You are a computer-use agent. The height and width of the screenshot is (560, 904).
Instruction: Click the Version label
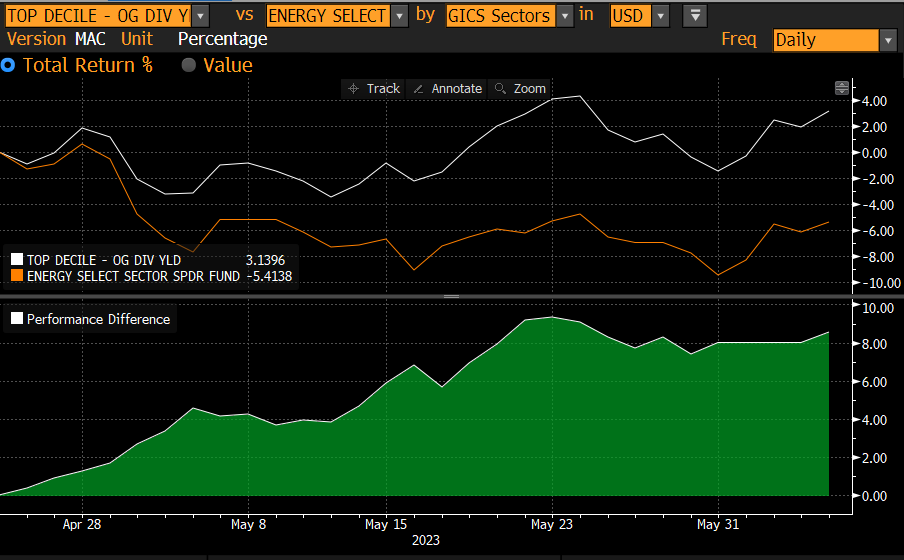point(36,39)
